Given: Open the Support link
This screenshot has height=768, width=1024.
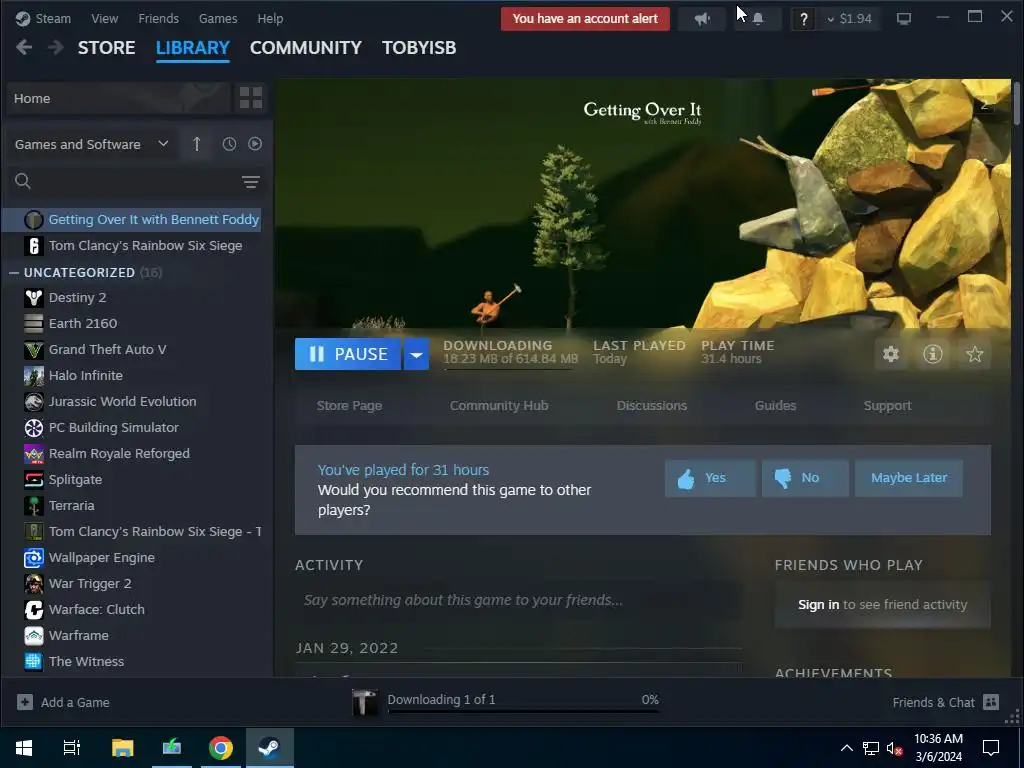Looking at the screenshot, I should tap(888, 406).
